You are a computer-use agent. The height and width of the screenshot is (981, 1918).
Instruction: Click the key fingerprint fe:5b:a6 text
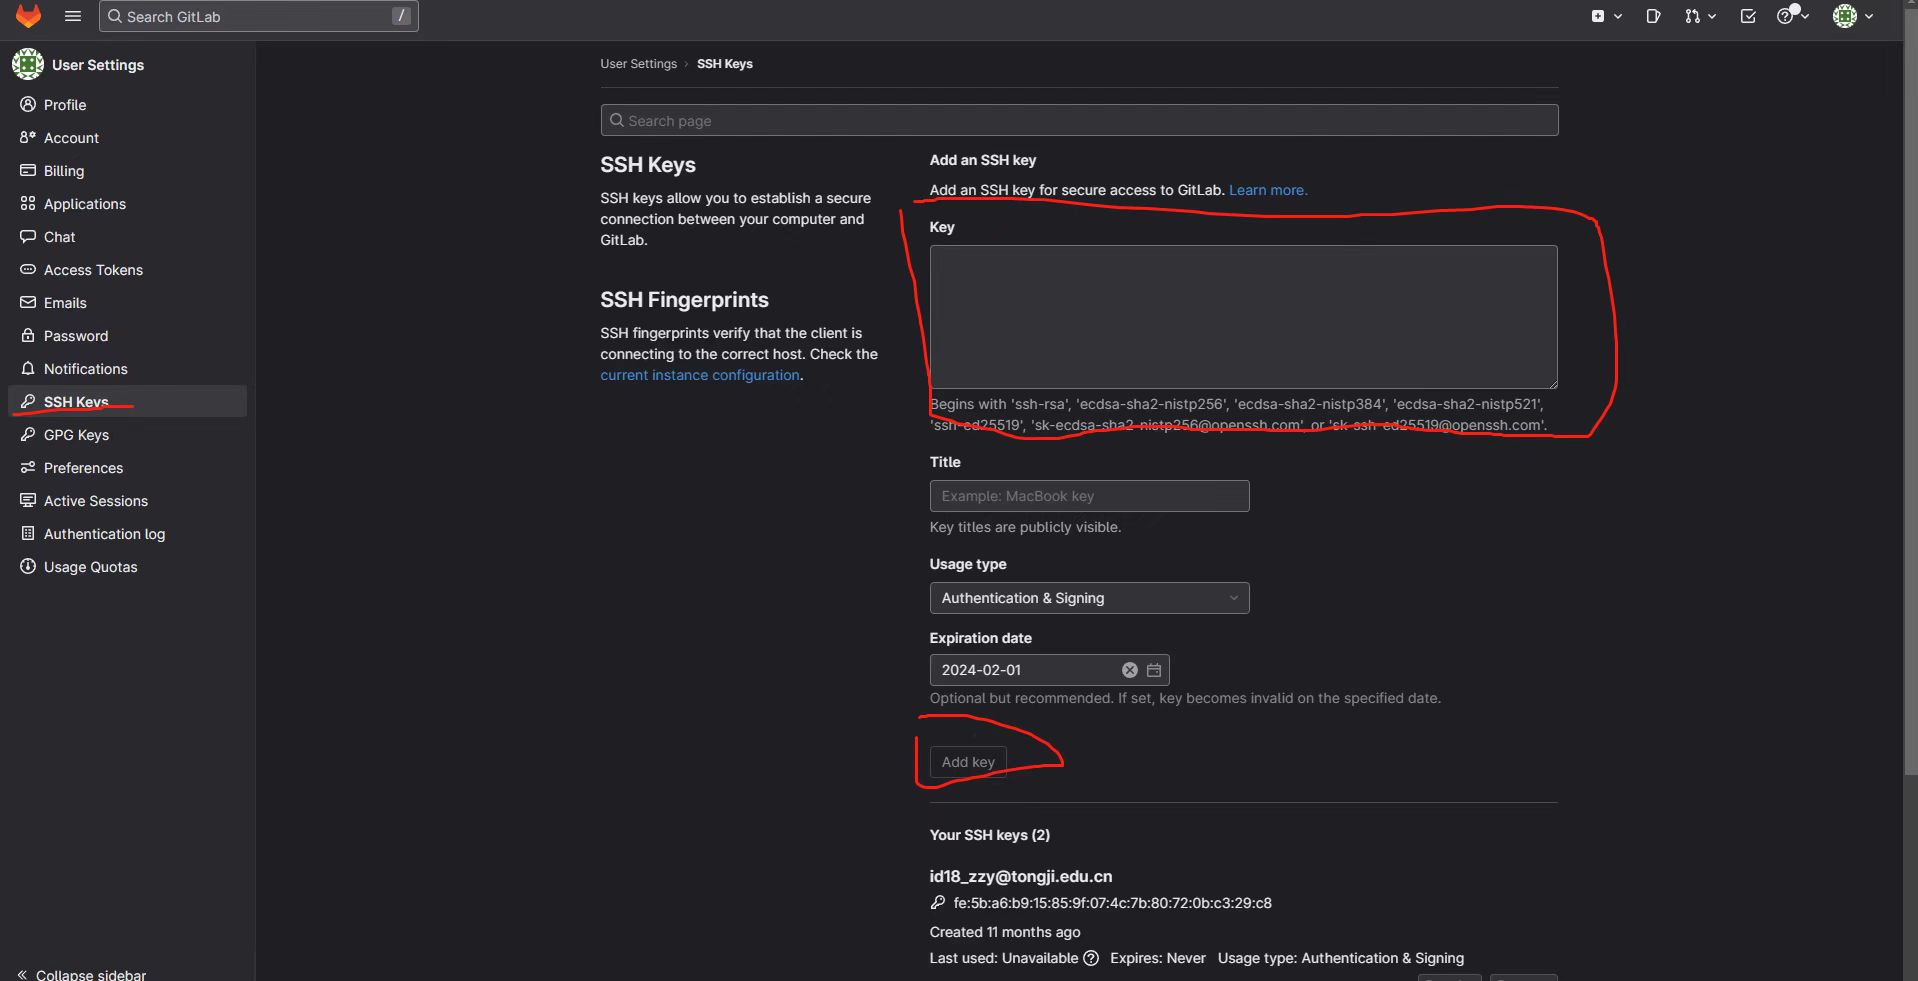point(1112,903)
